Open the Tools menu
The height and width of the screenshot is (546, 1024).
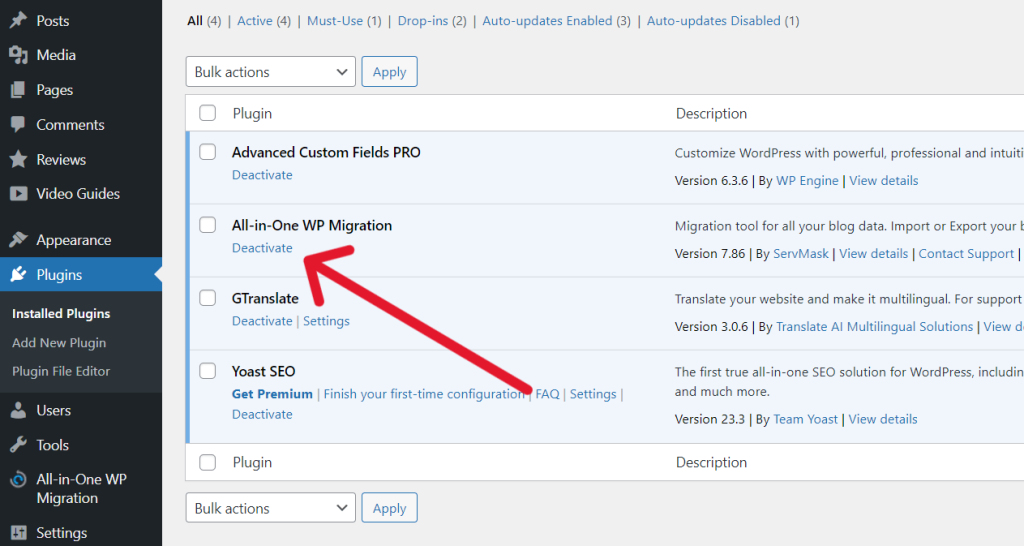point(52,445)
